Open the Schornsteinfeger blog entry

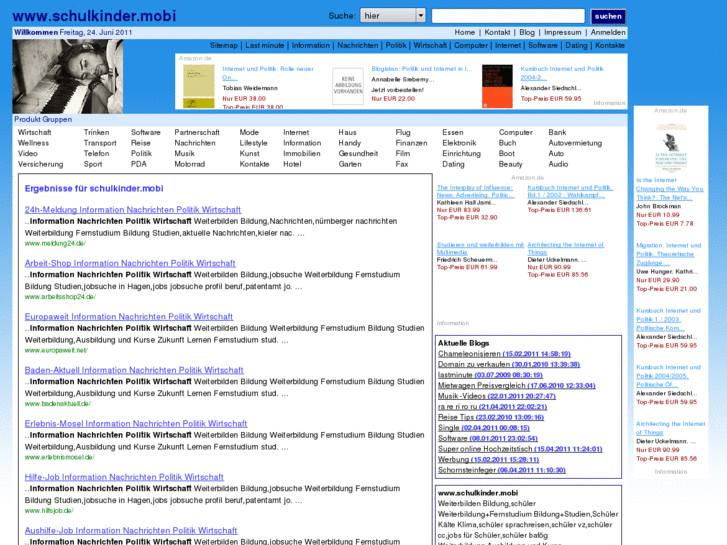click(502, 470)
